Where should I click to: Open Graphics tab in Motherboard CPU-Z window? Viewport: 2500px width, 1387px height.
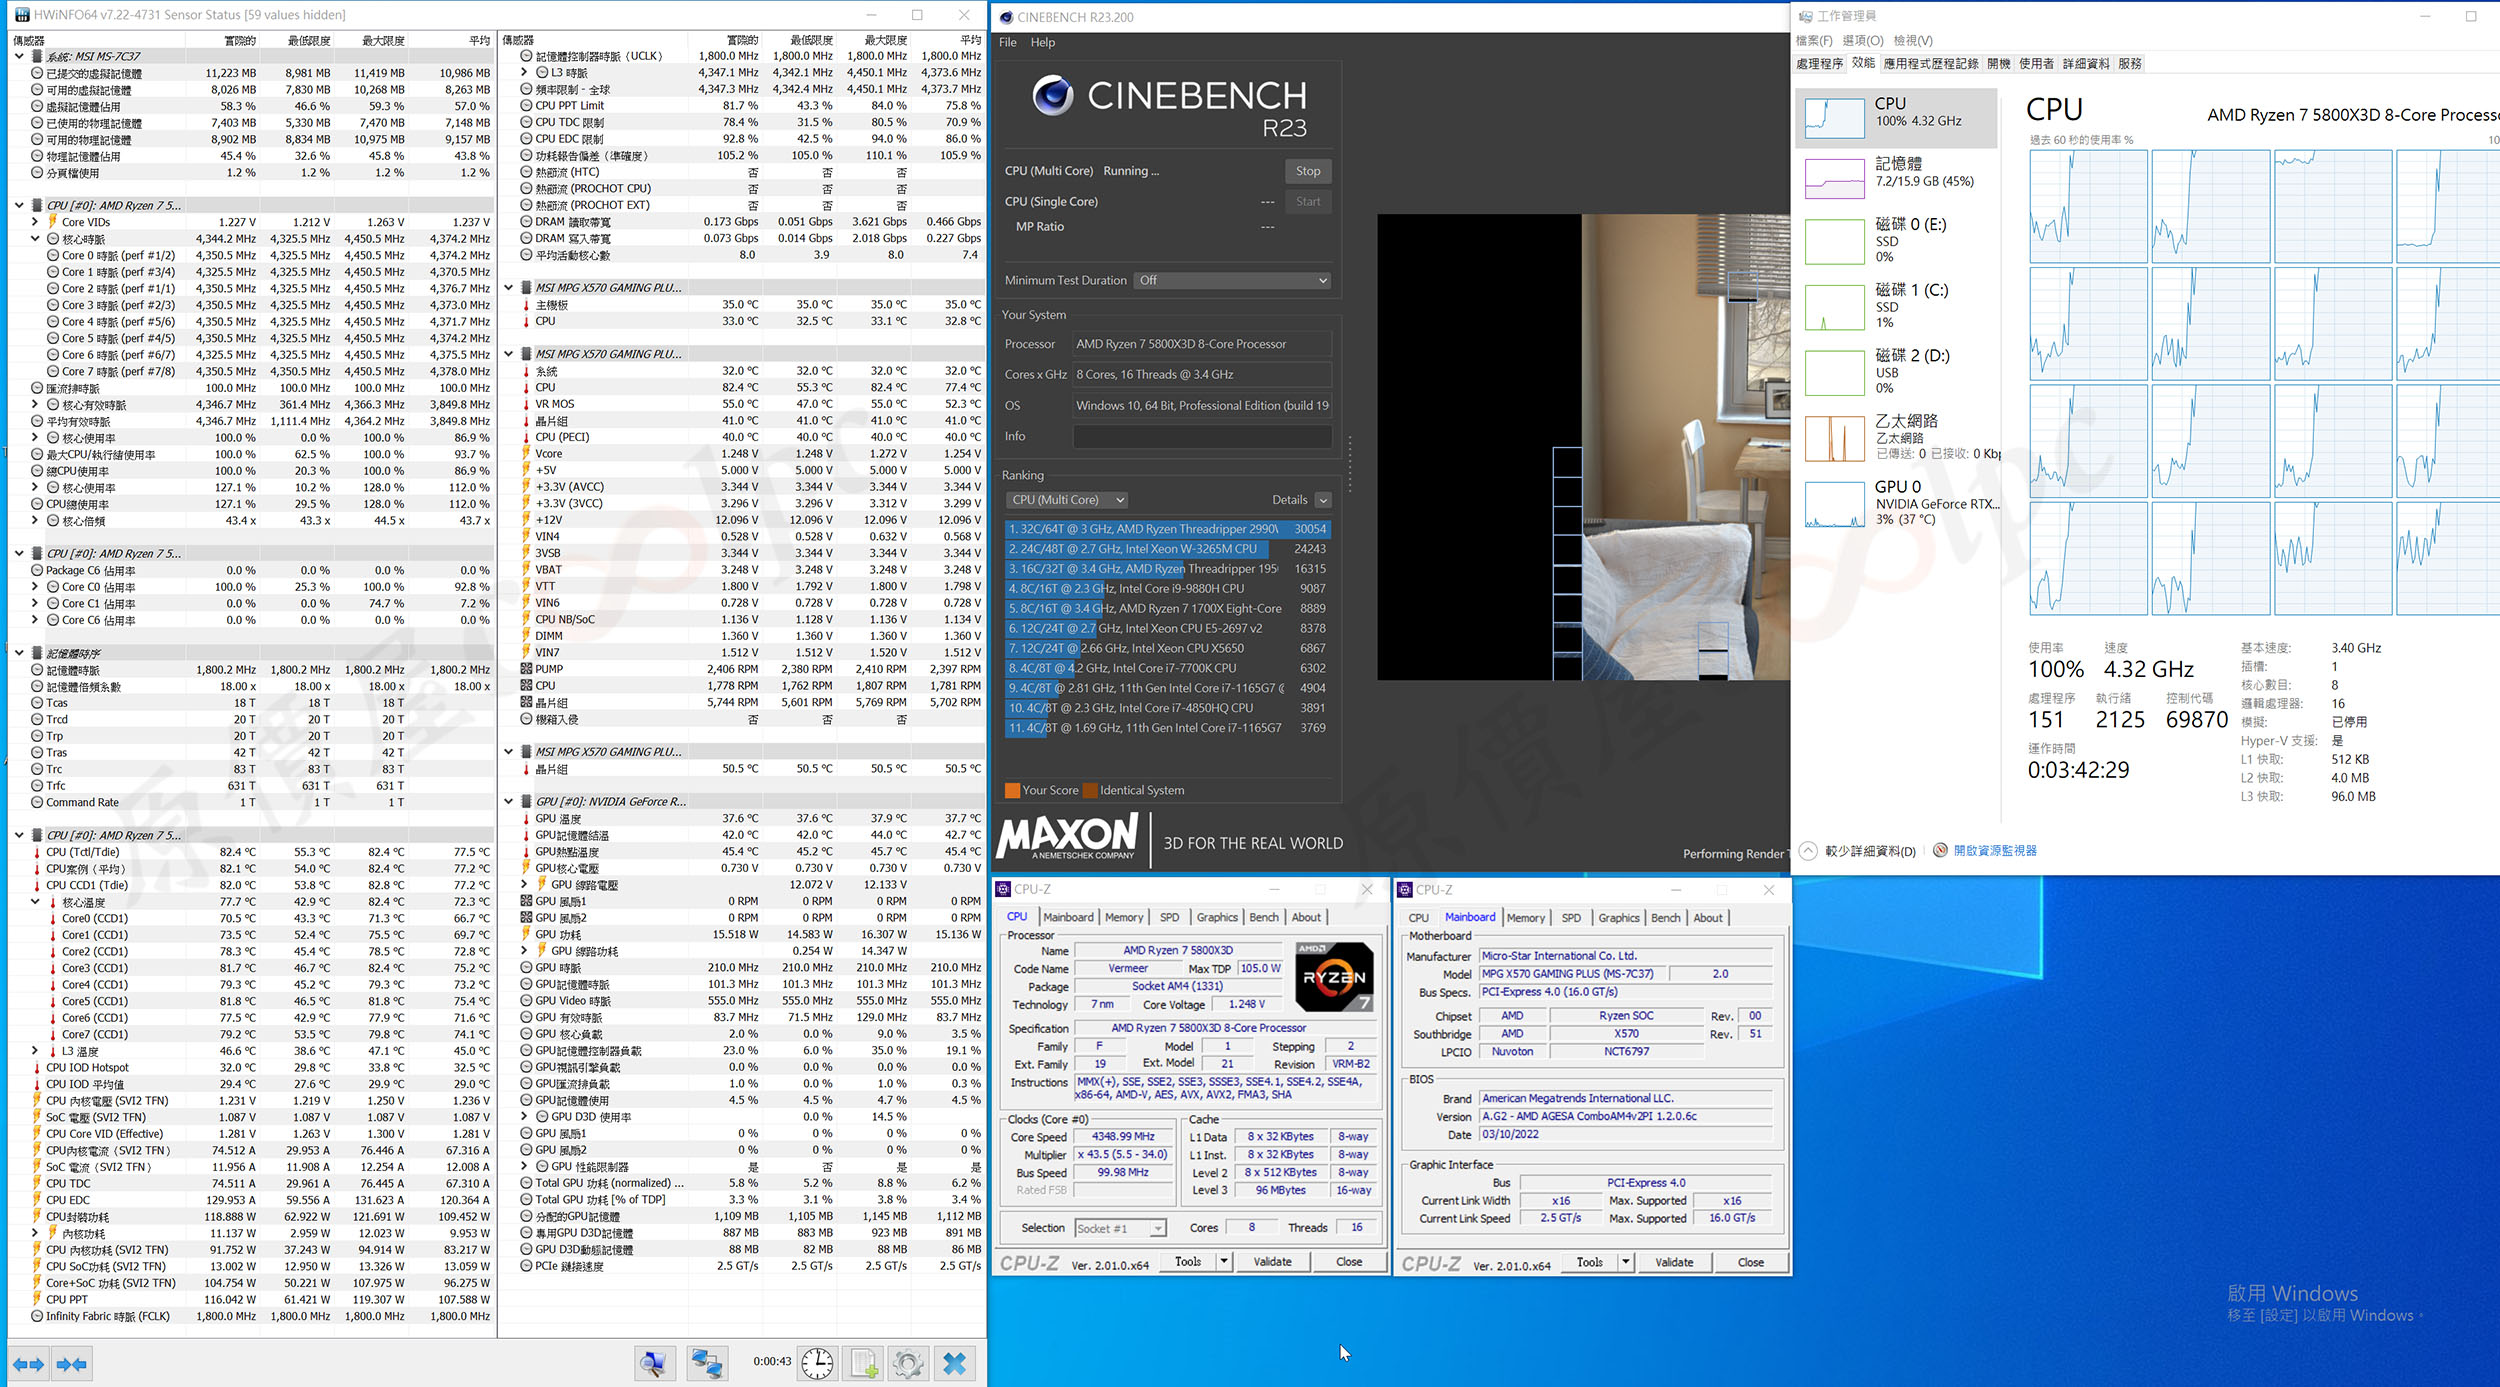(x=1619, y=918)
